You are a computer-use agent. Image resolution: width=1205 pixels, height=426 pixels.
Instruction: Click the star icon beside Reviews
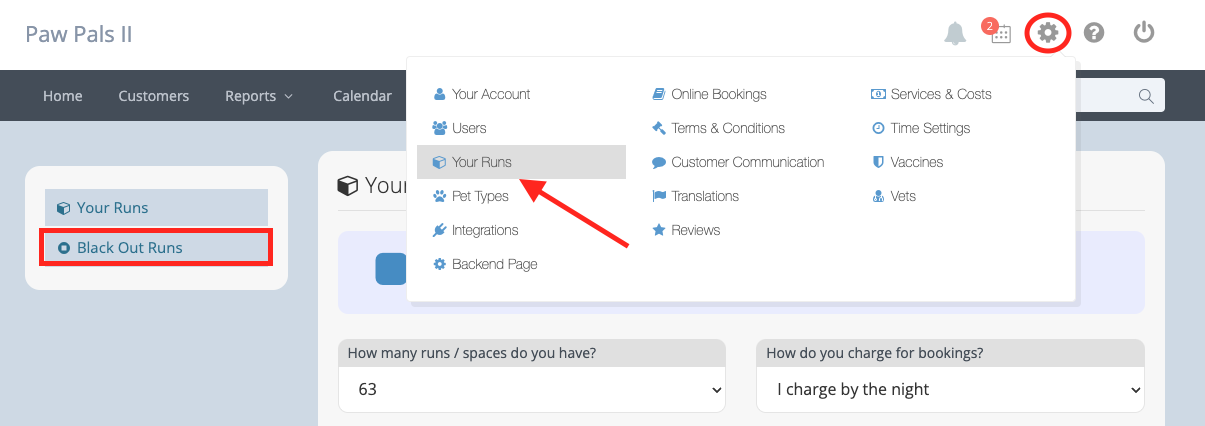coord(658,230)
